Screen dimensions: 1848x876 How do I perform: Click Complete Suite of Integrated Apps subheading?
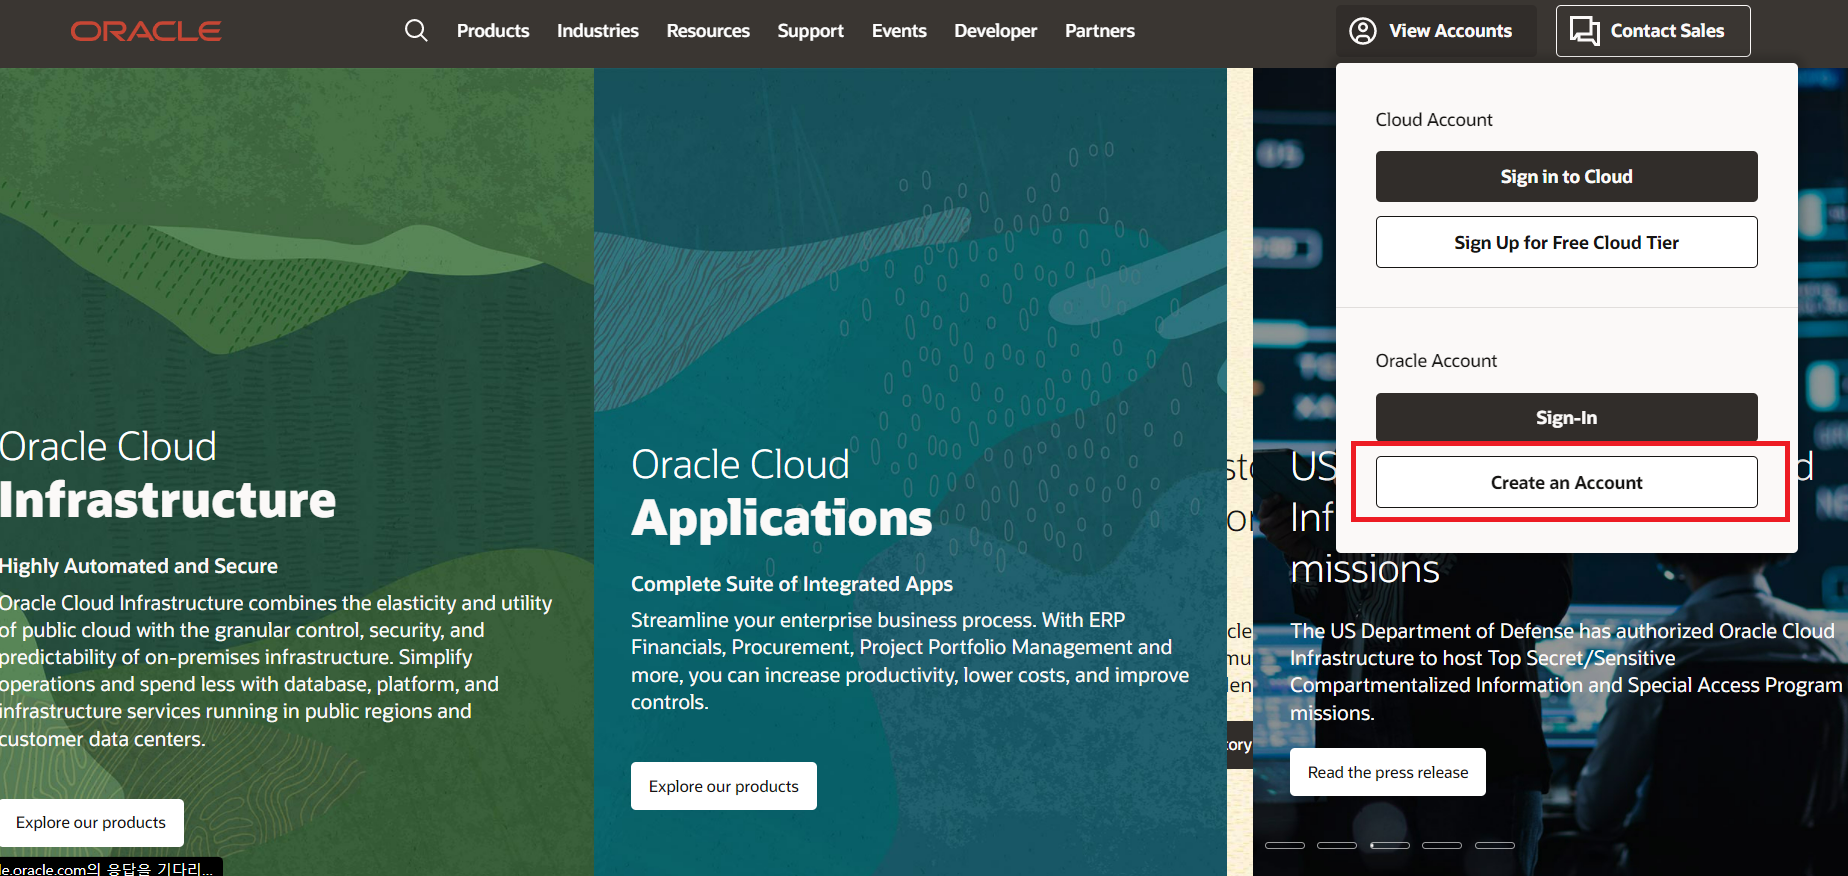tap(792, 584)
